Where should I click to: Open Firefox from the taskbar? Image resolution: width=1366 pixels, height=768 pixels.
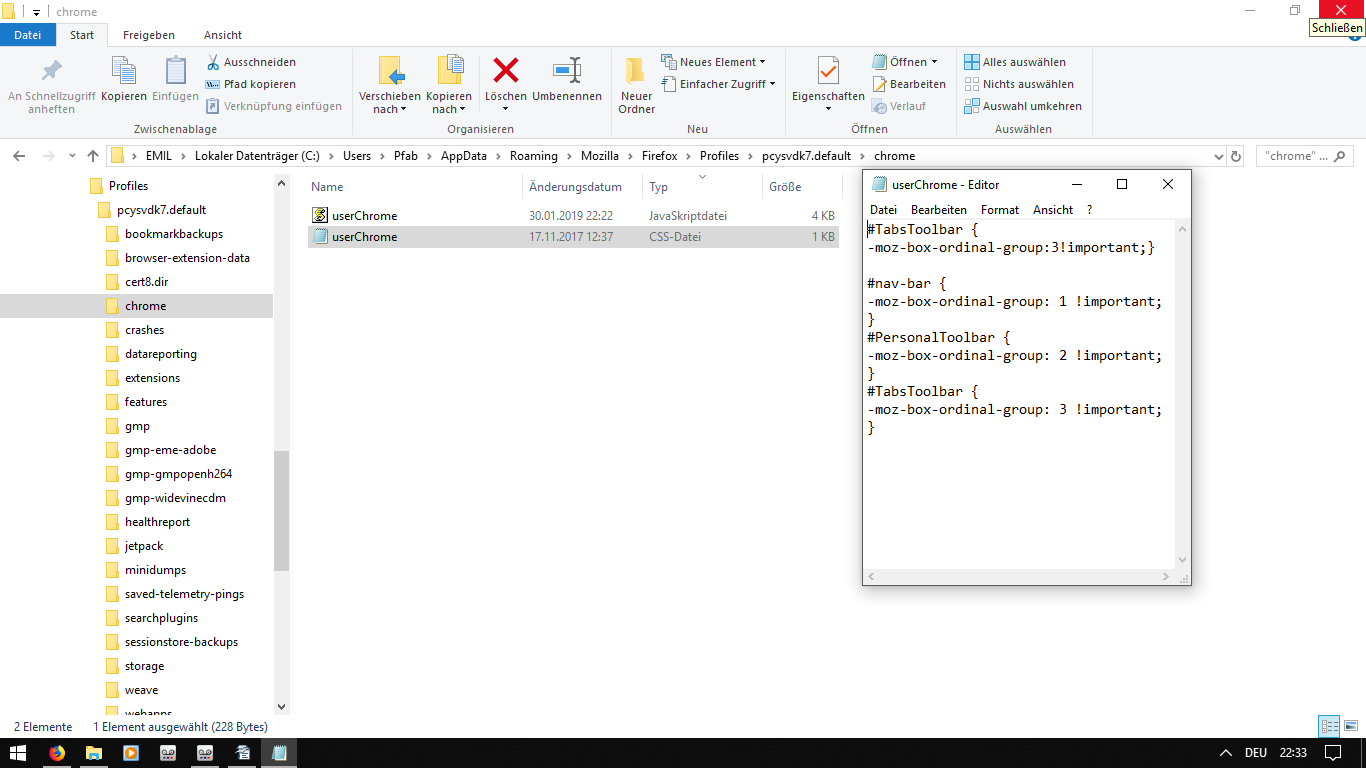click(56, 753)
